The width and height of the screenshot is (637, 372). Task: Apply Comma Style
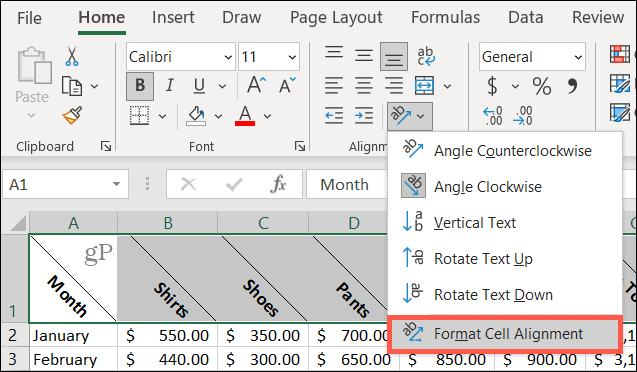point(572,86)
